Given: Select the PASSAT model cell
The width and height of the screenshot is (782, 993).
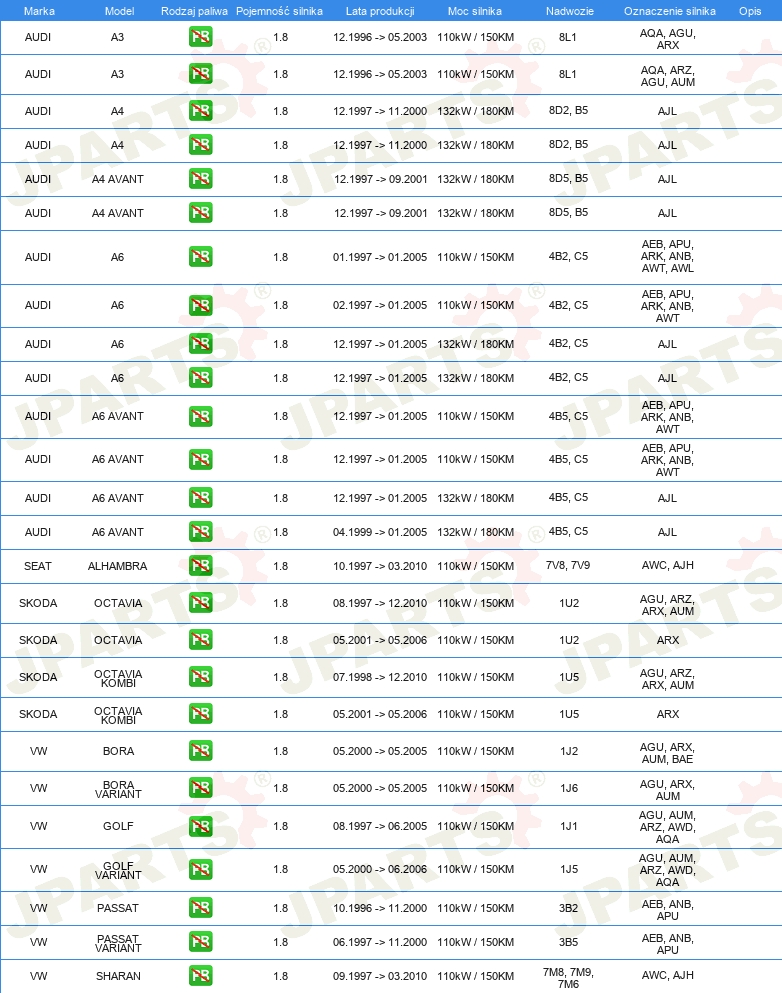Looking at the screenshot, I should (x=118, y=908).
